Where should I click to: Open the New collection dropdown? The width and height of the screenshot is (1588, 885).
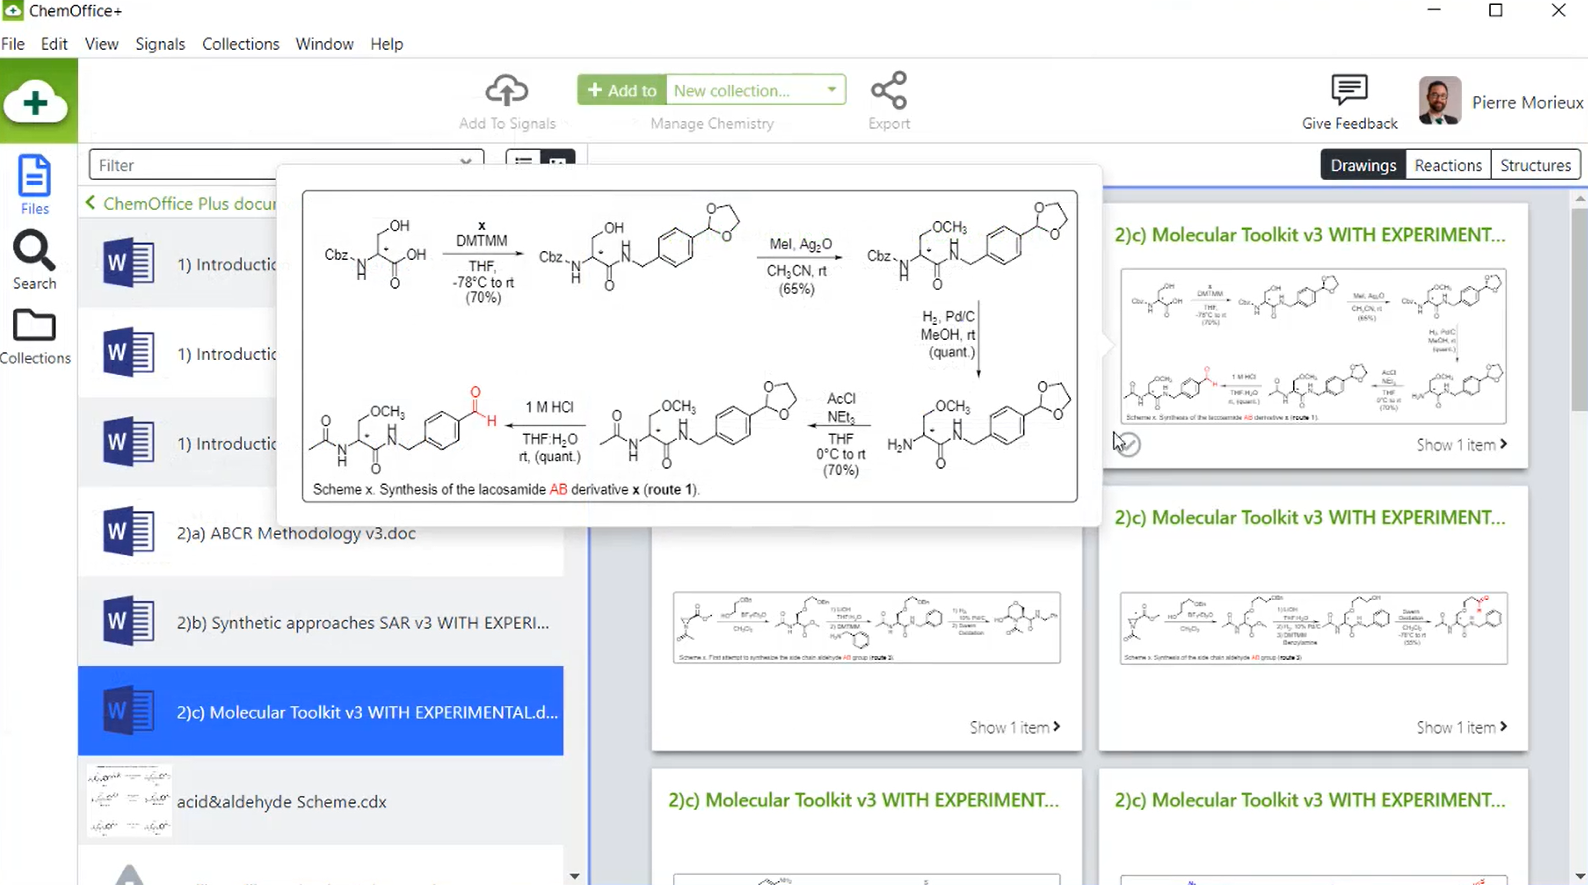coord(831,90)
